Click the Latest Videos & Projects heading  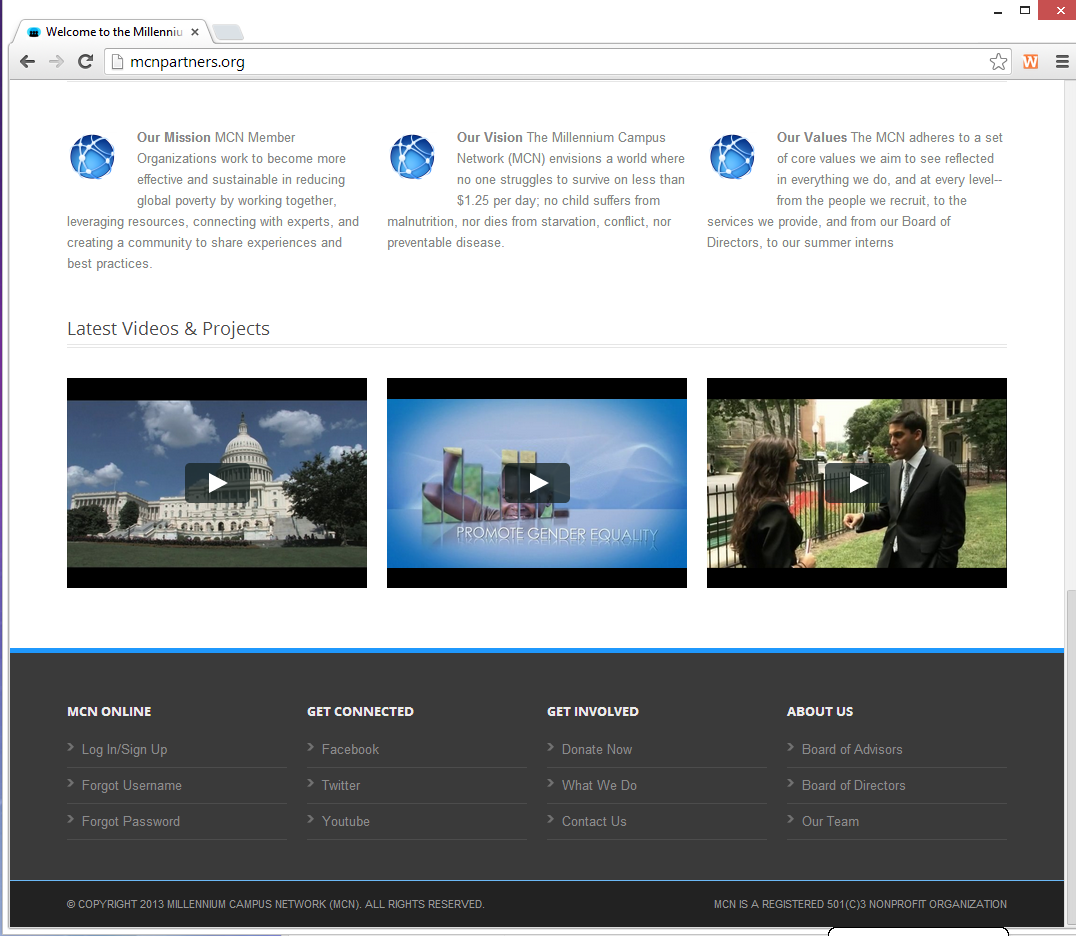(168, 329)
